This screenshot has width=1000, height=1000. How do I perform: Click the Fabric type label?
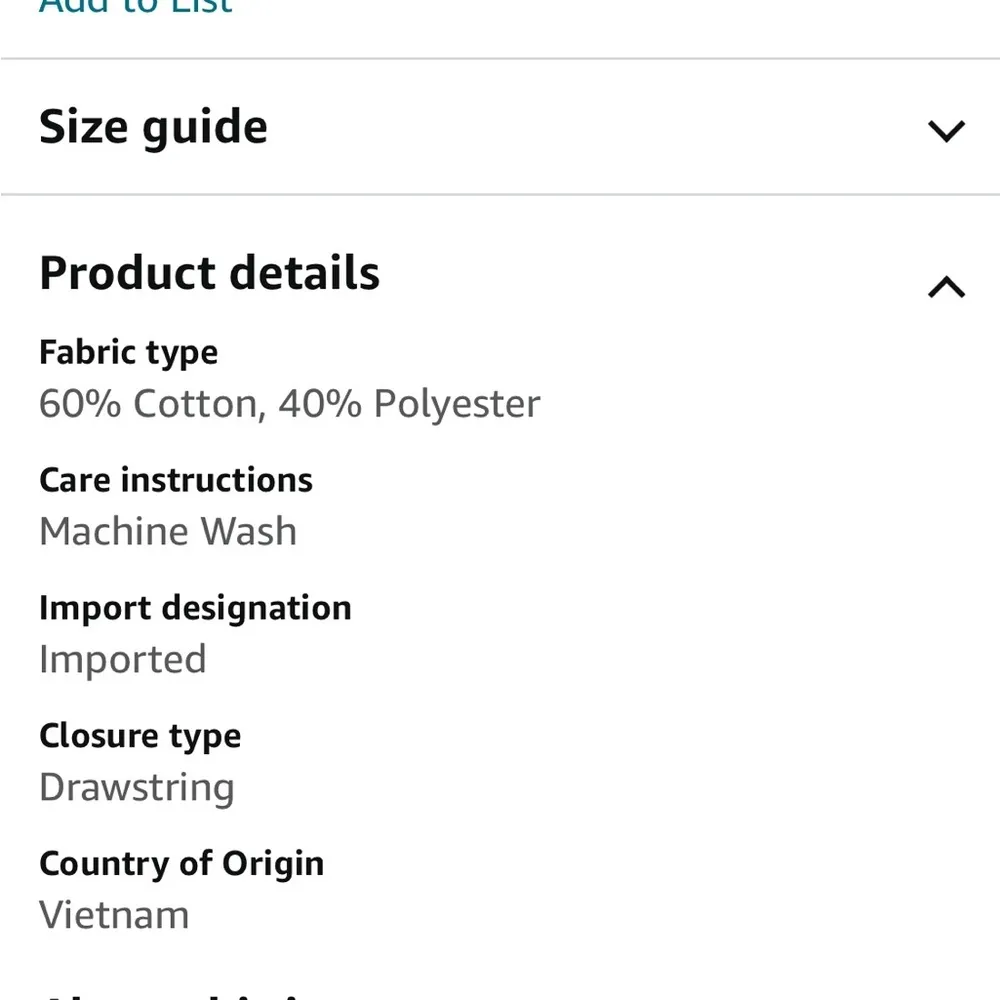(128, 352)
